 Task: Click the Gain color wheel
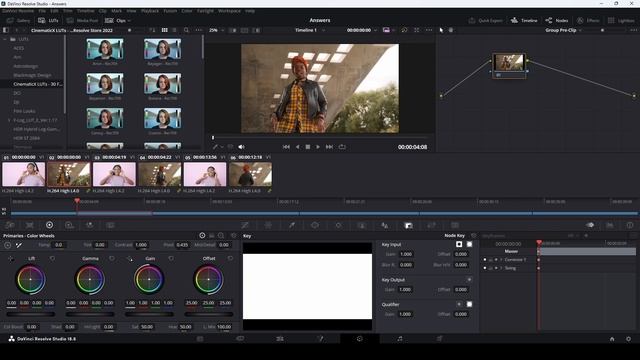tap(149, 279)
